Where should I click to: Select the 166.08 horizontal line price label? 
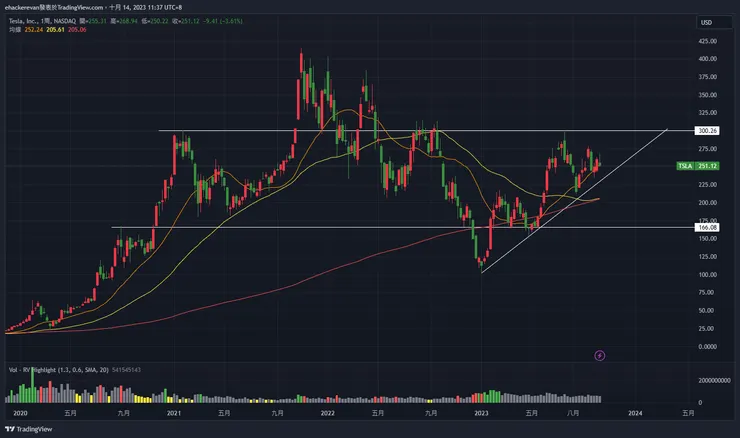[x=707, y=227]
